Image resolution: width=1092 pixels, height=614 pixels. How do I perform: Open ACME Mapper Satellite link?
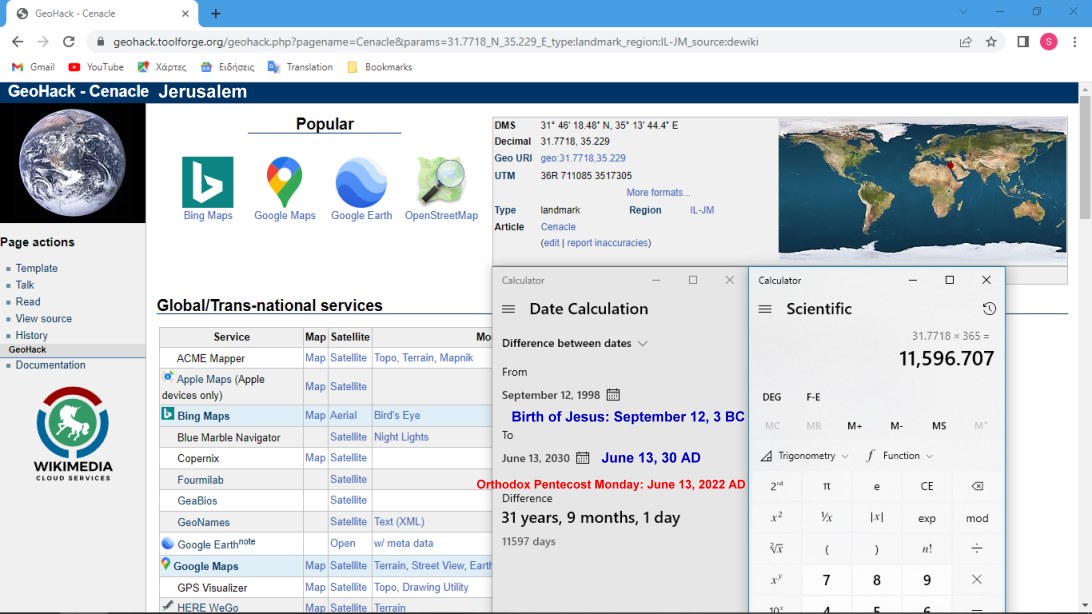pyautogui.click(x=348, y=357)
